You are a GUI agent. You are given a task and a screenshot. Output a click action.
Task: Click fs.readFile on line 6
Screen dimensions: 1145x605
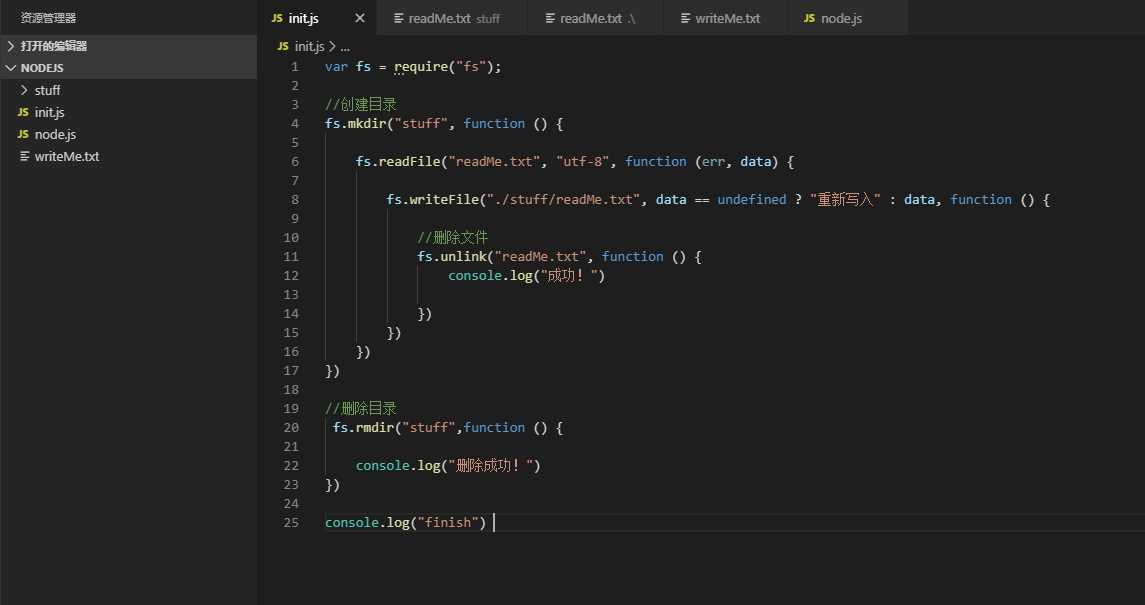tap(398, 161)
